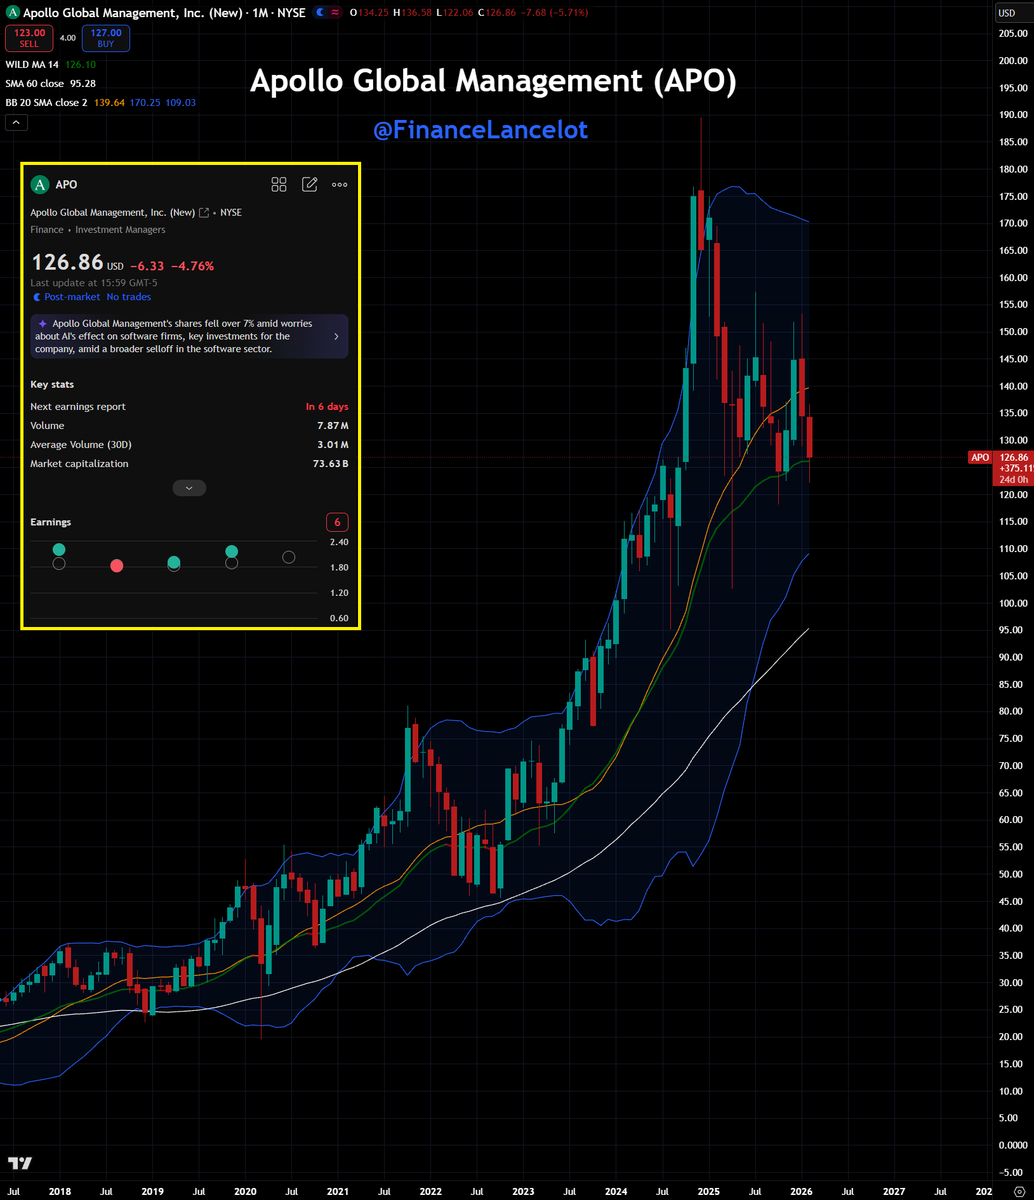Click the Next earnings report row

pos(190,407)
